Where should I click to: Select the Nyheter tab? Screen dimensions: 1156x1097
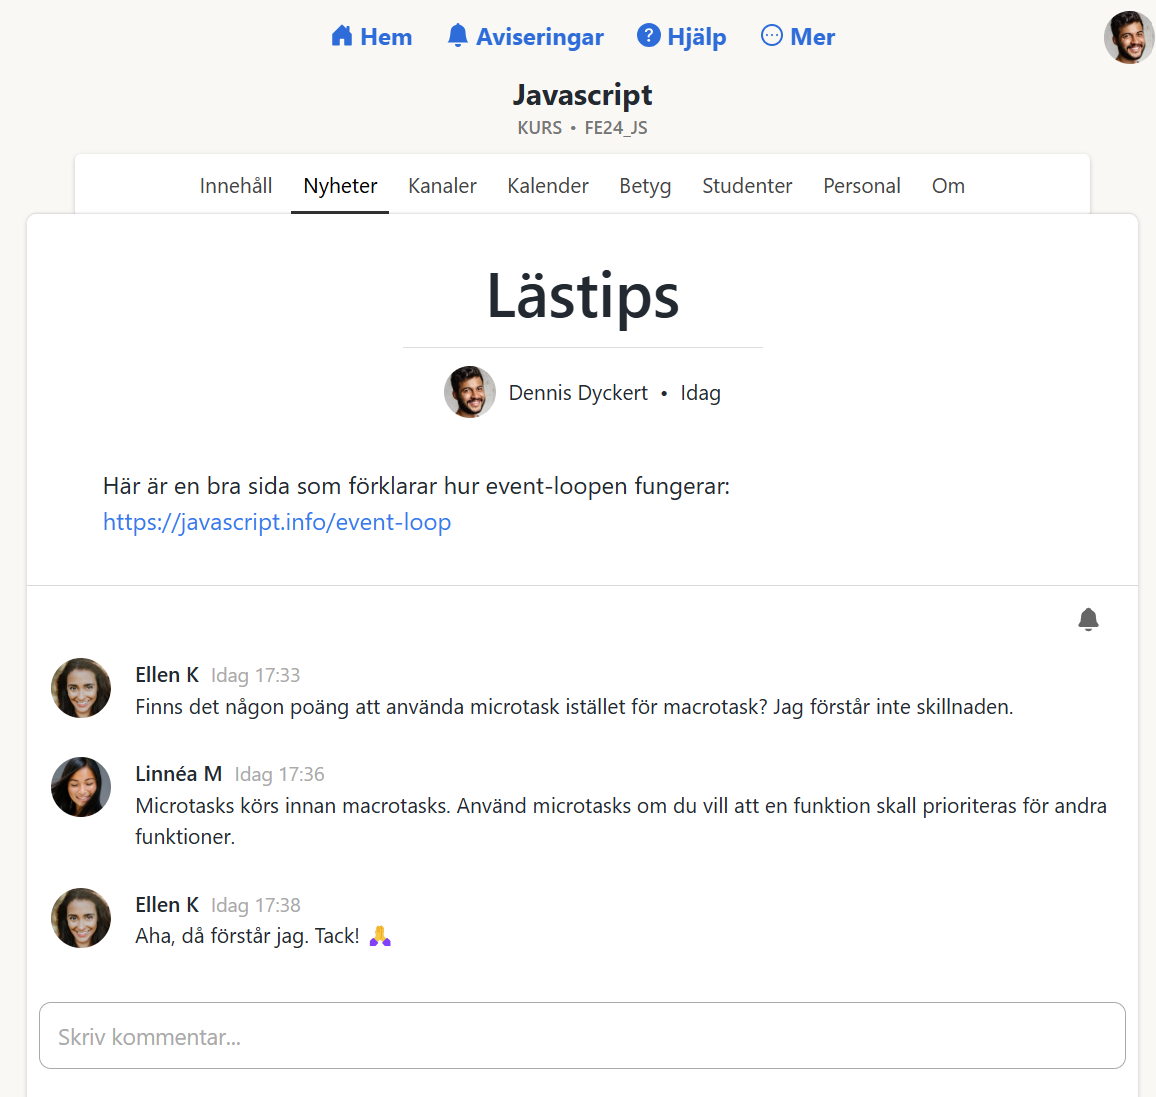tap(340, 186)
